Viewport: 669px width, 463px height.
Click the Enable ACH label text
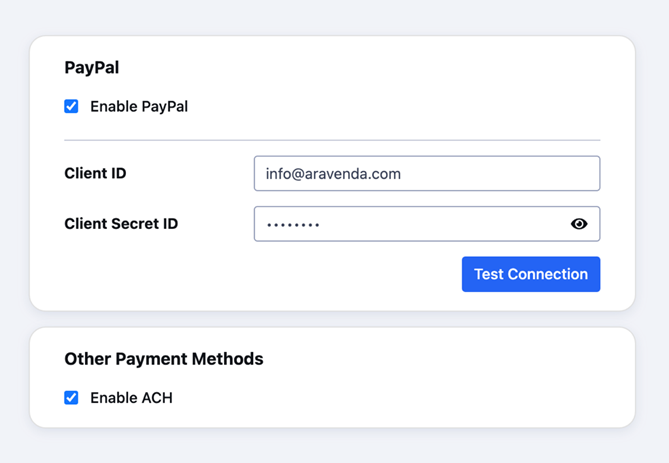pos(131,398)
